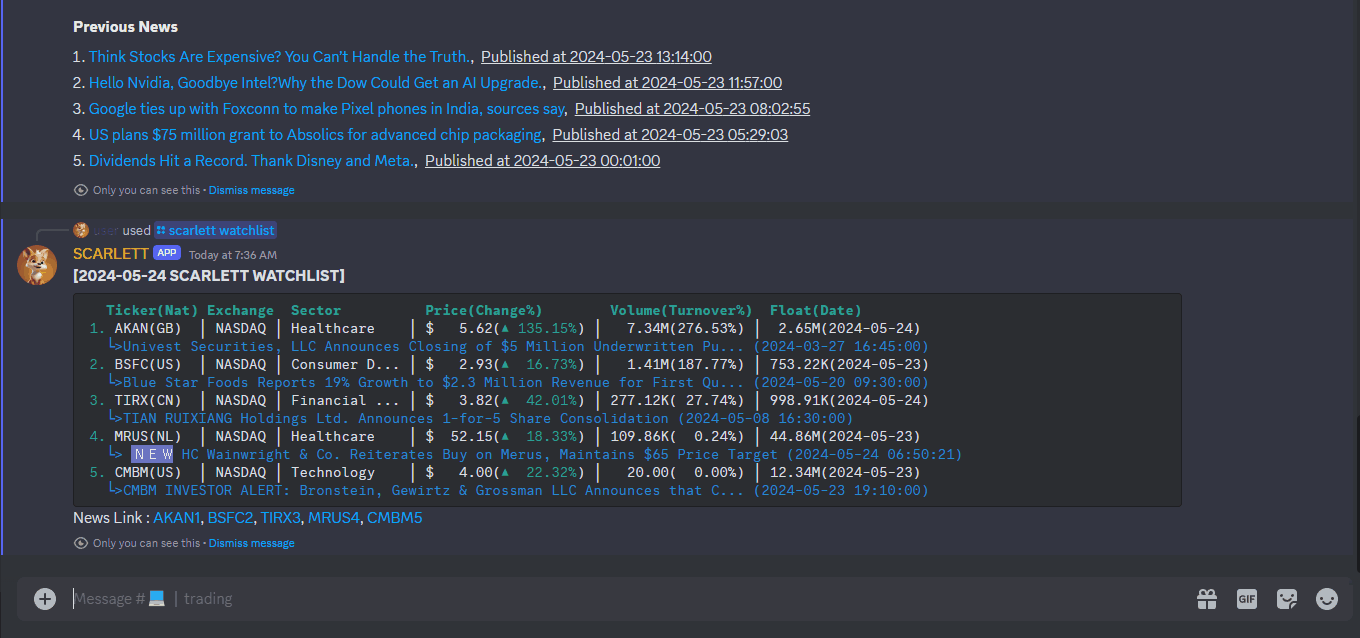Open Google ties up with Foxconn article
Viewport: 1360px width, 638px height.
pos(326,109)
